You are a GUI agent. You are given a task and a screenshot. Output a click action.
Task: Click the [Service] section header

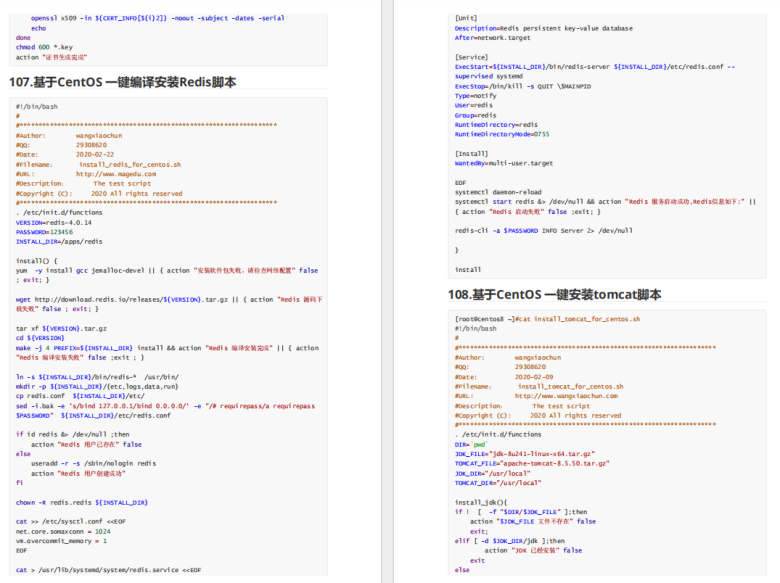(x=472, y=57)
